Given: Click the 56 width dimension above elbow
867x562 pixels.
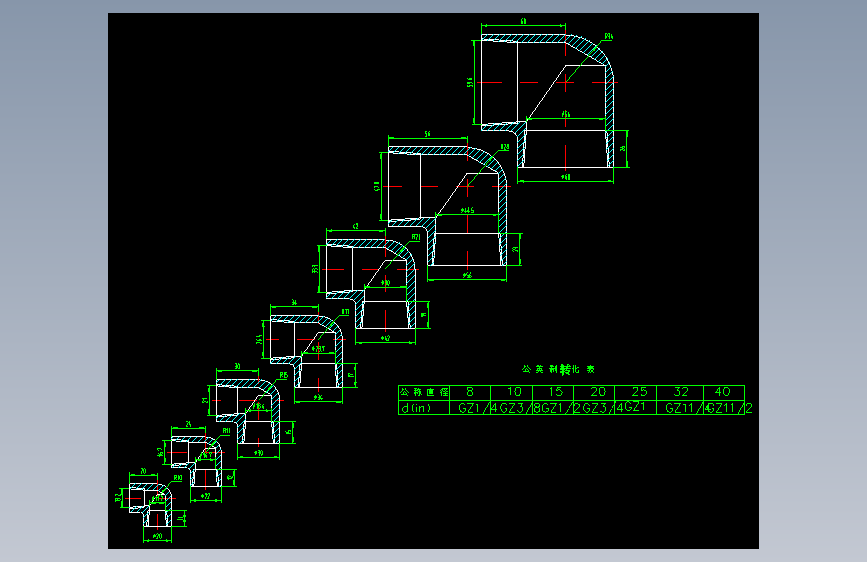Looking at the screenshot, I should (x=427, y=134).
